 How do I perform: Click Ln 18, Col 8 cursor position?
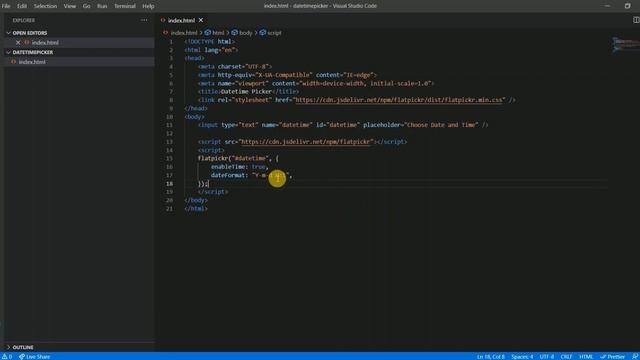coord(491,356)
